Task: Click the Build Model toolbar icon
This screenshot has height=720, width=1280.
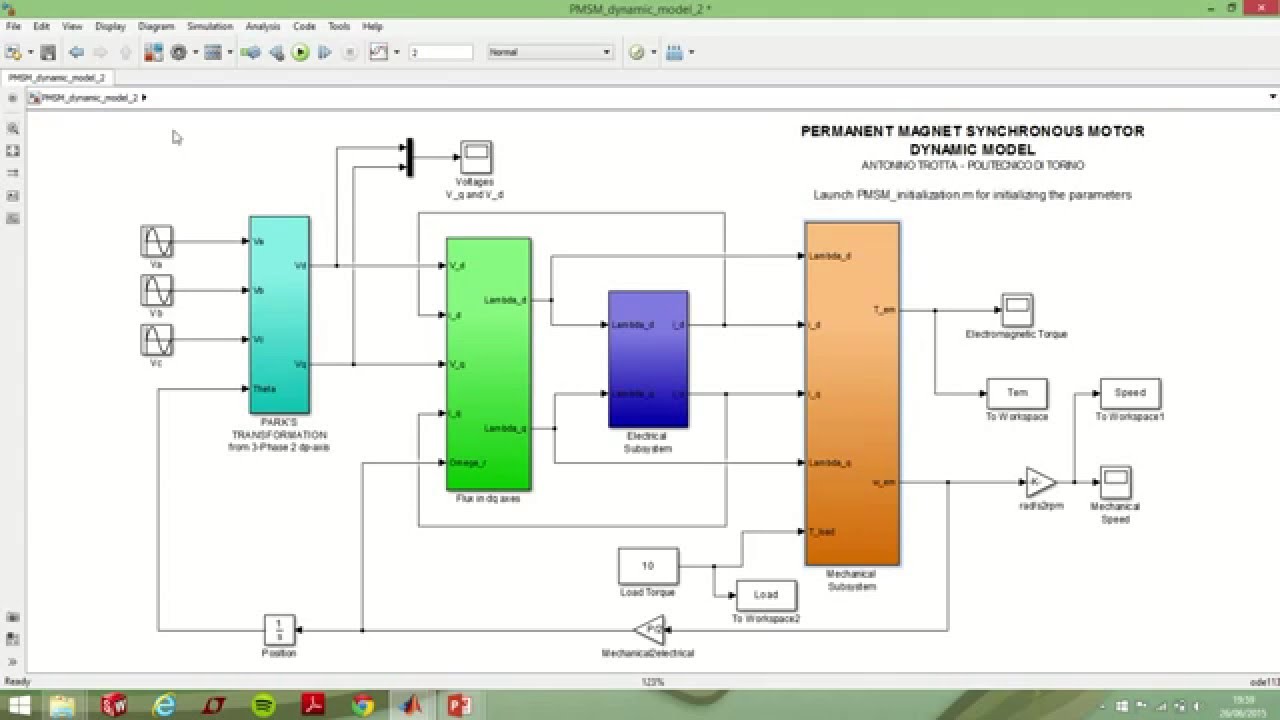Action: pos(675,52)
